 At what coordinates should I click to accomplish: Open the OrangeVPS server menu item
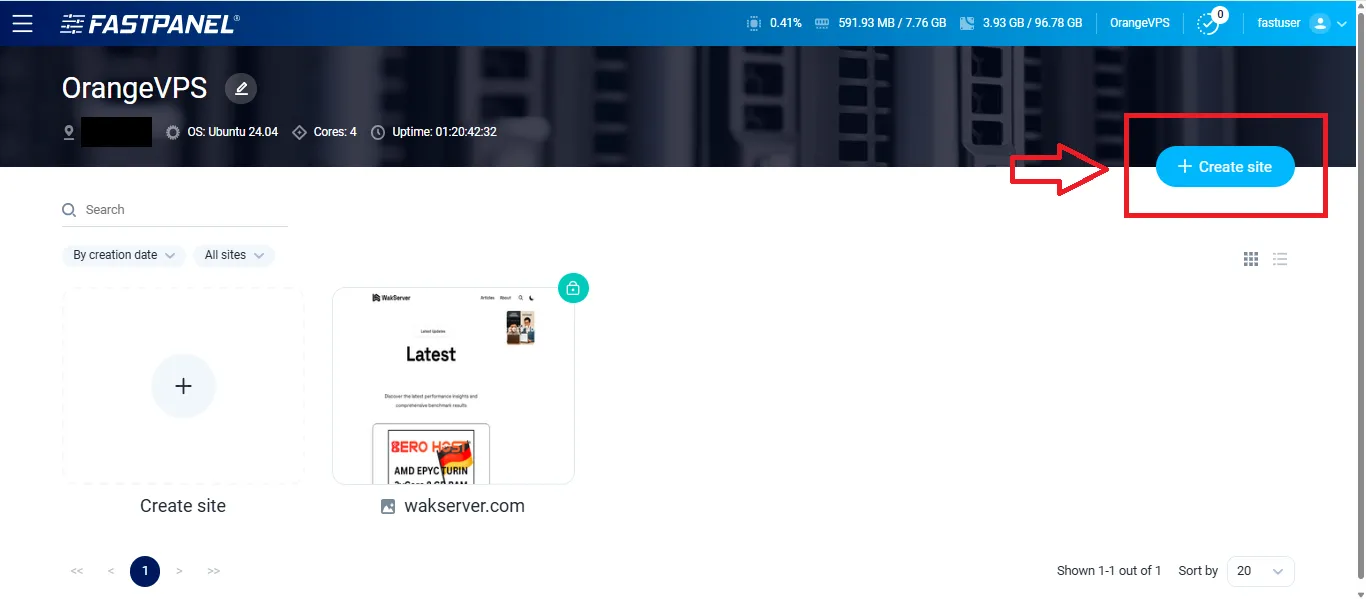[1139, 22]
